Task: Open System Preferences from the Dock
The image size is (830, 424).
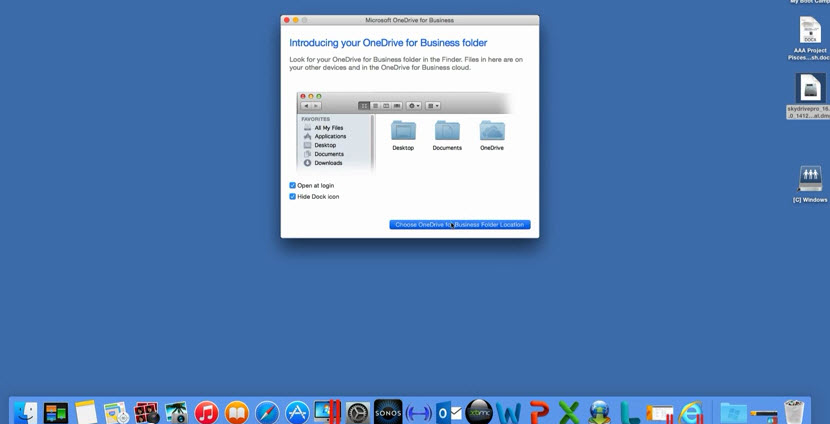Action: tap(358, 412)
